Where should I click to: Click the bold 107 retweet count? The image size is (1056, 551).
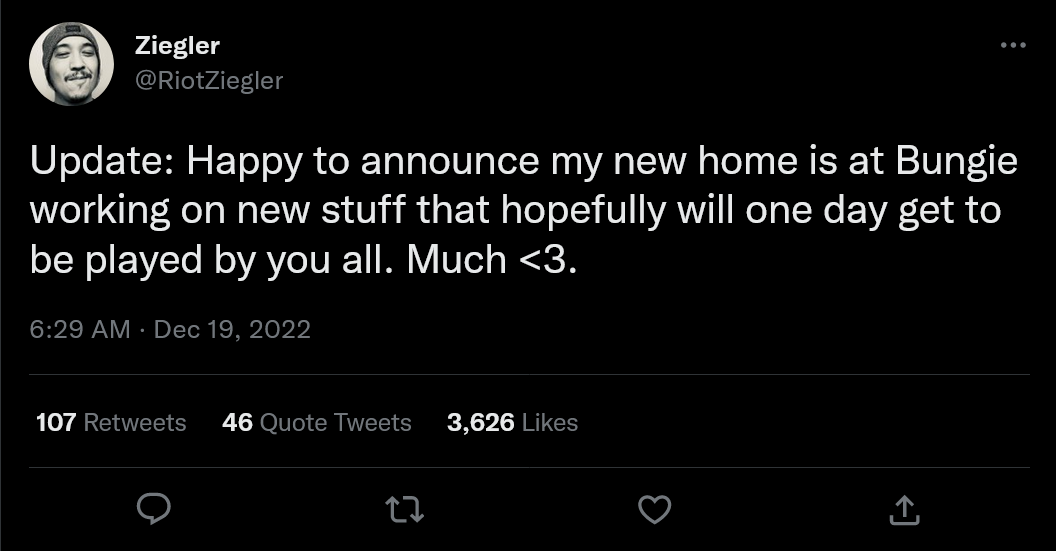pyautogui.click(x=56, y=422)
